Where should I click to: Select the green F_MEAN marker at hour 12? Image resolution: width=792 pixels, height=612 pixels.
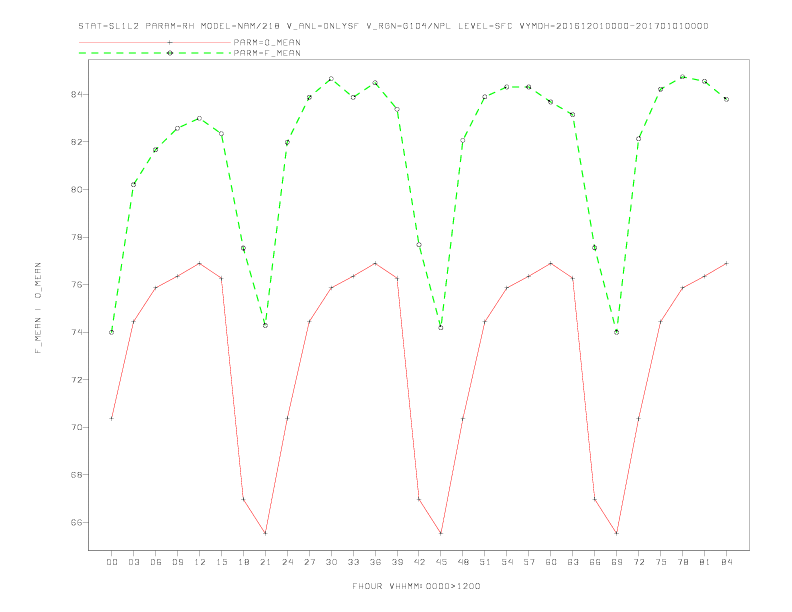200,118
